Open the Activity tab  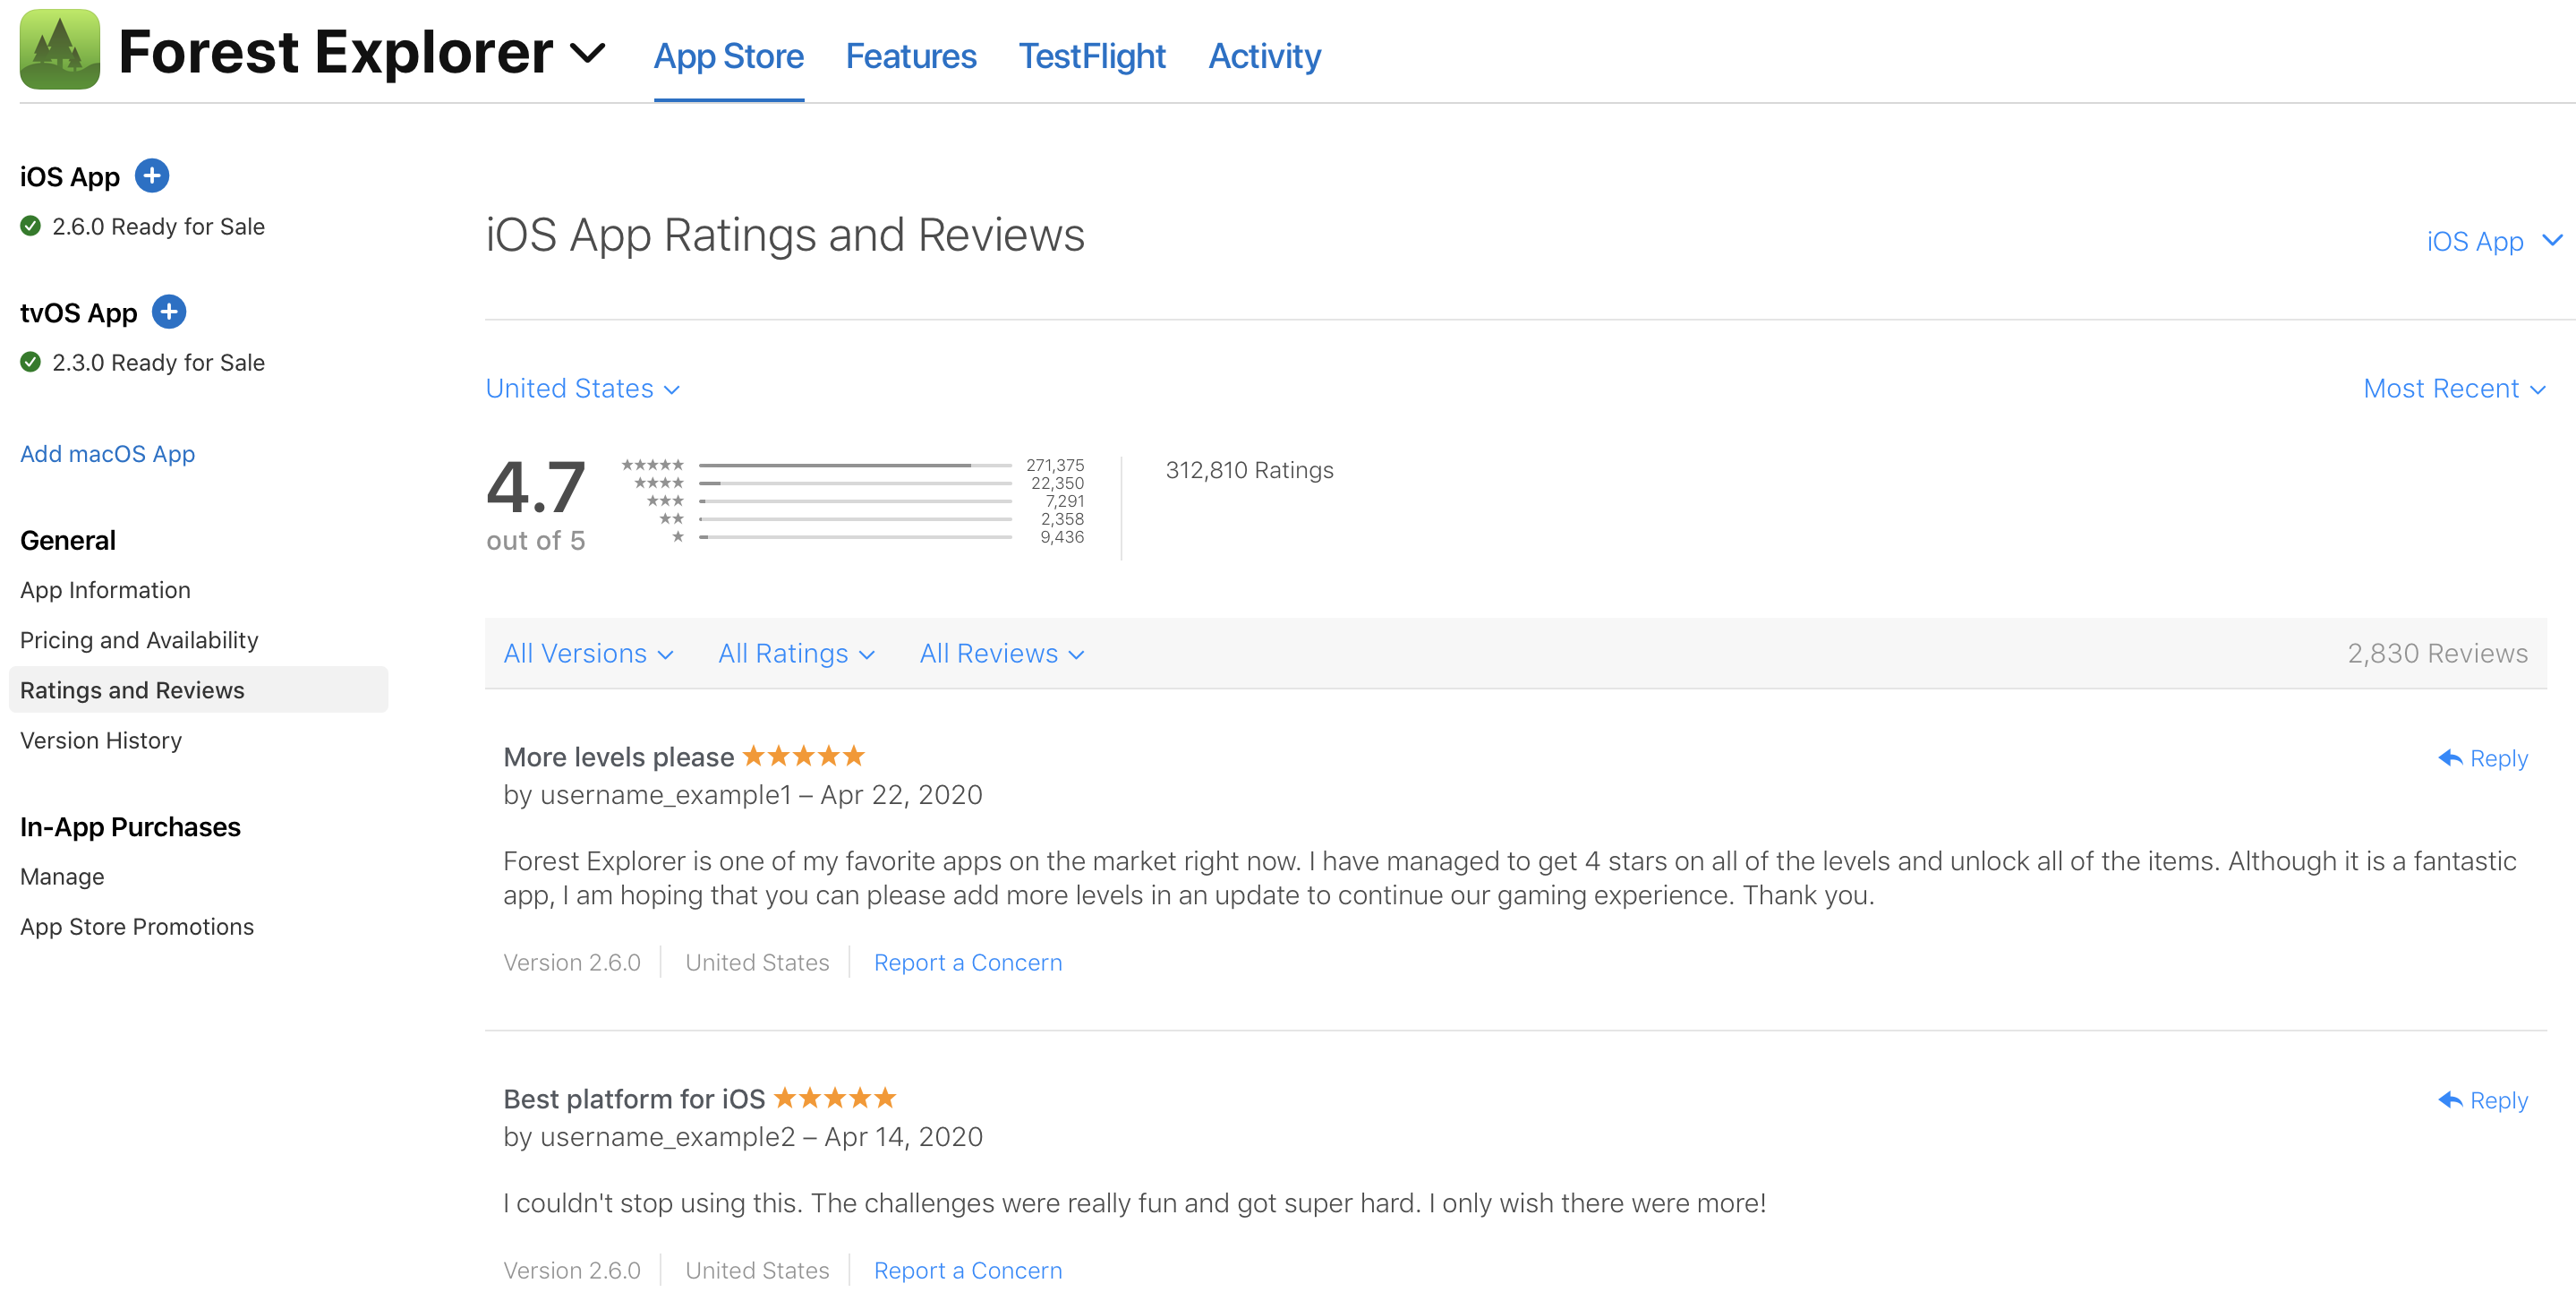[x=1264, y=56]
